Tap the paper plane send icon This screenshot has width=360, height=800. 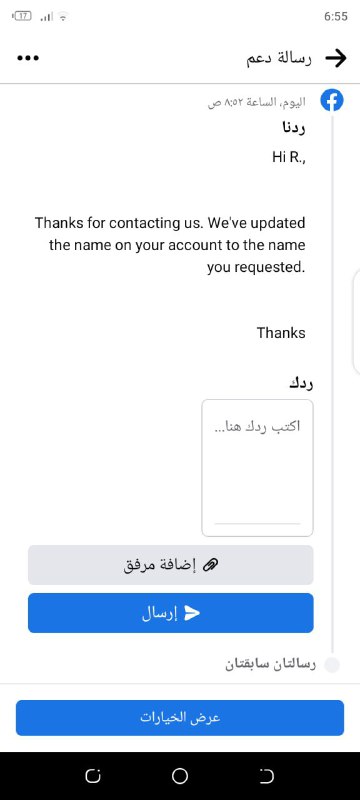point(191,613)
